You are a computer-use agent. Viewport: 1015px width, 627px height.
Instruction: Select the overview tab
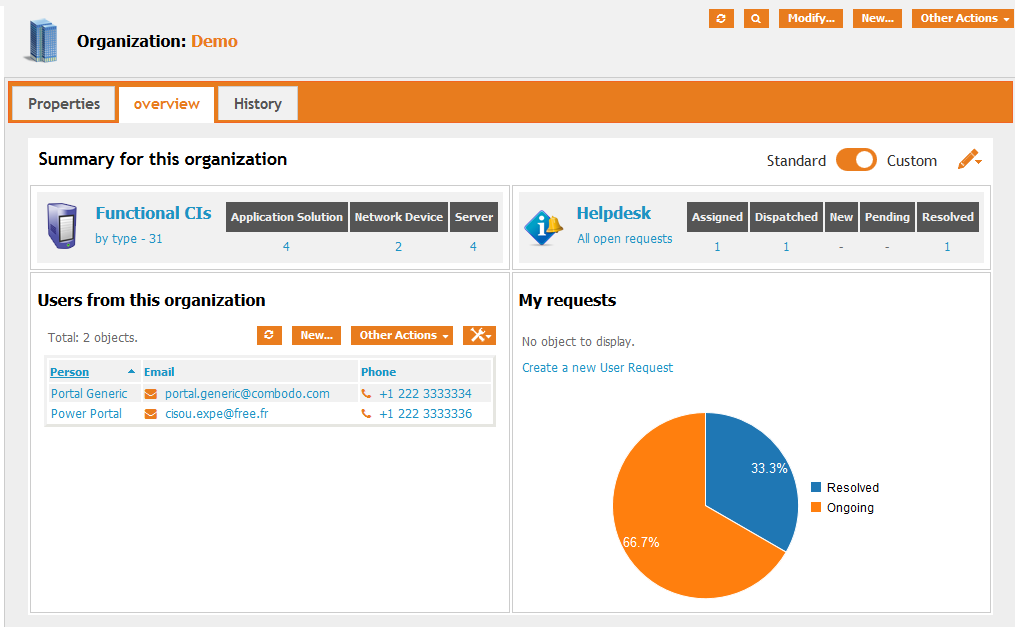167,104
